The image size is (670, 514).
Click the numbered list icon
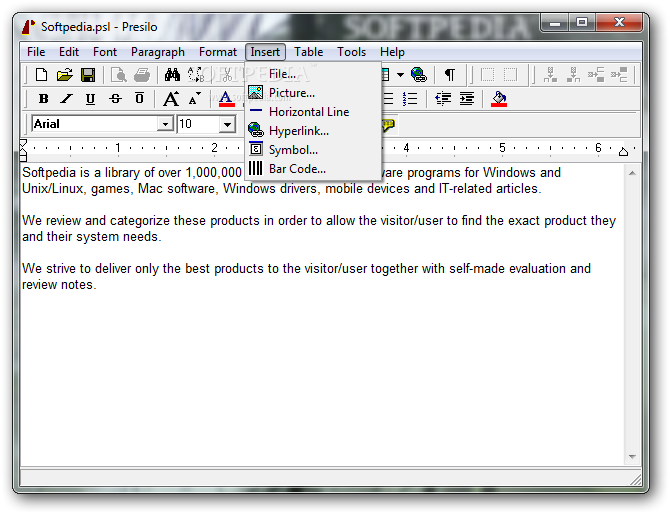pyautogui.click(x=410, y=99)
